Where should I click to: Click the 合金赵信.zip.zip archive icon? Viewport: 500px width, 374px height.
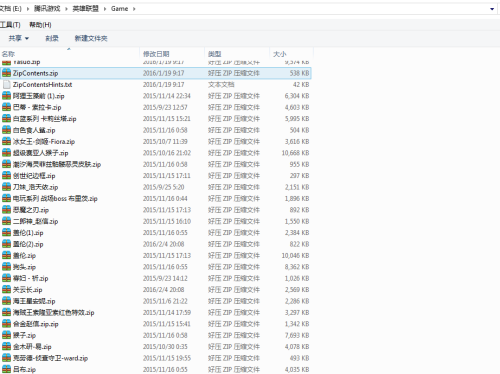point(6,324)
